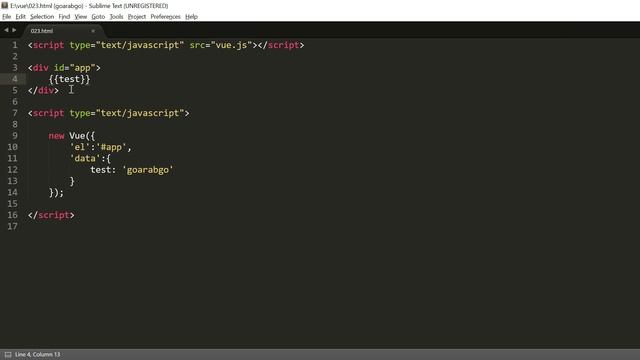Click line number 9 in gutter
The image size is (640, 360).
[x=15, y=136]
